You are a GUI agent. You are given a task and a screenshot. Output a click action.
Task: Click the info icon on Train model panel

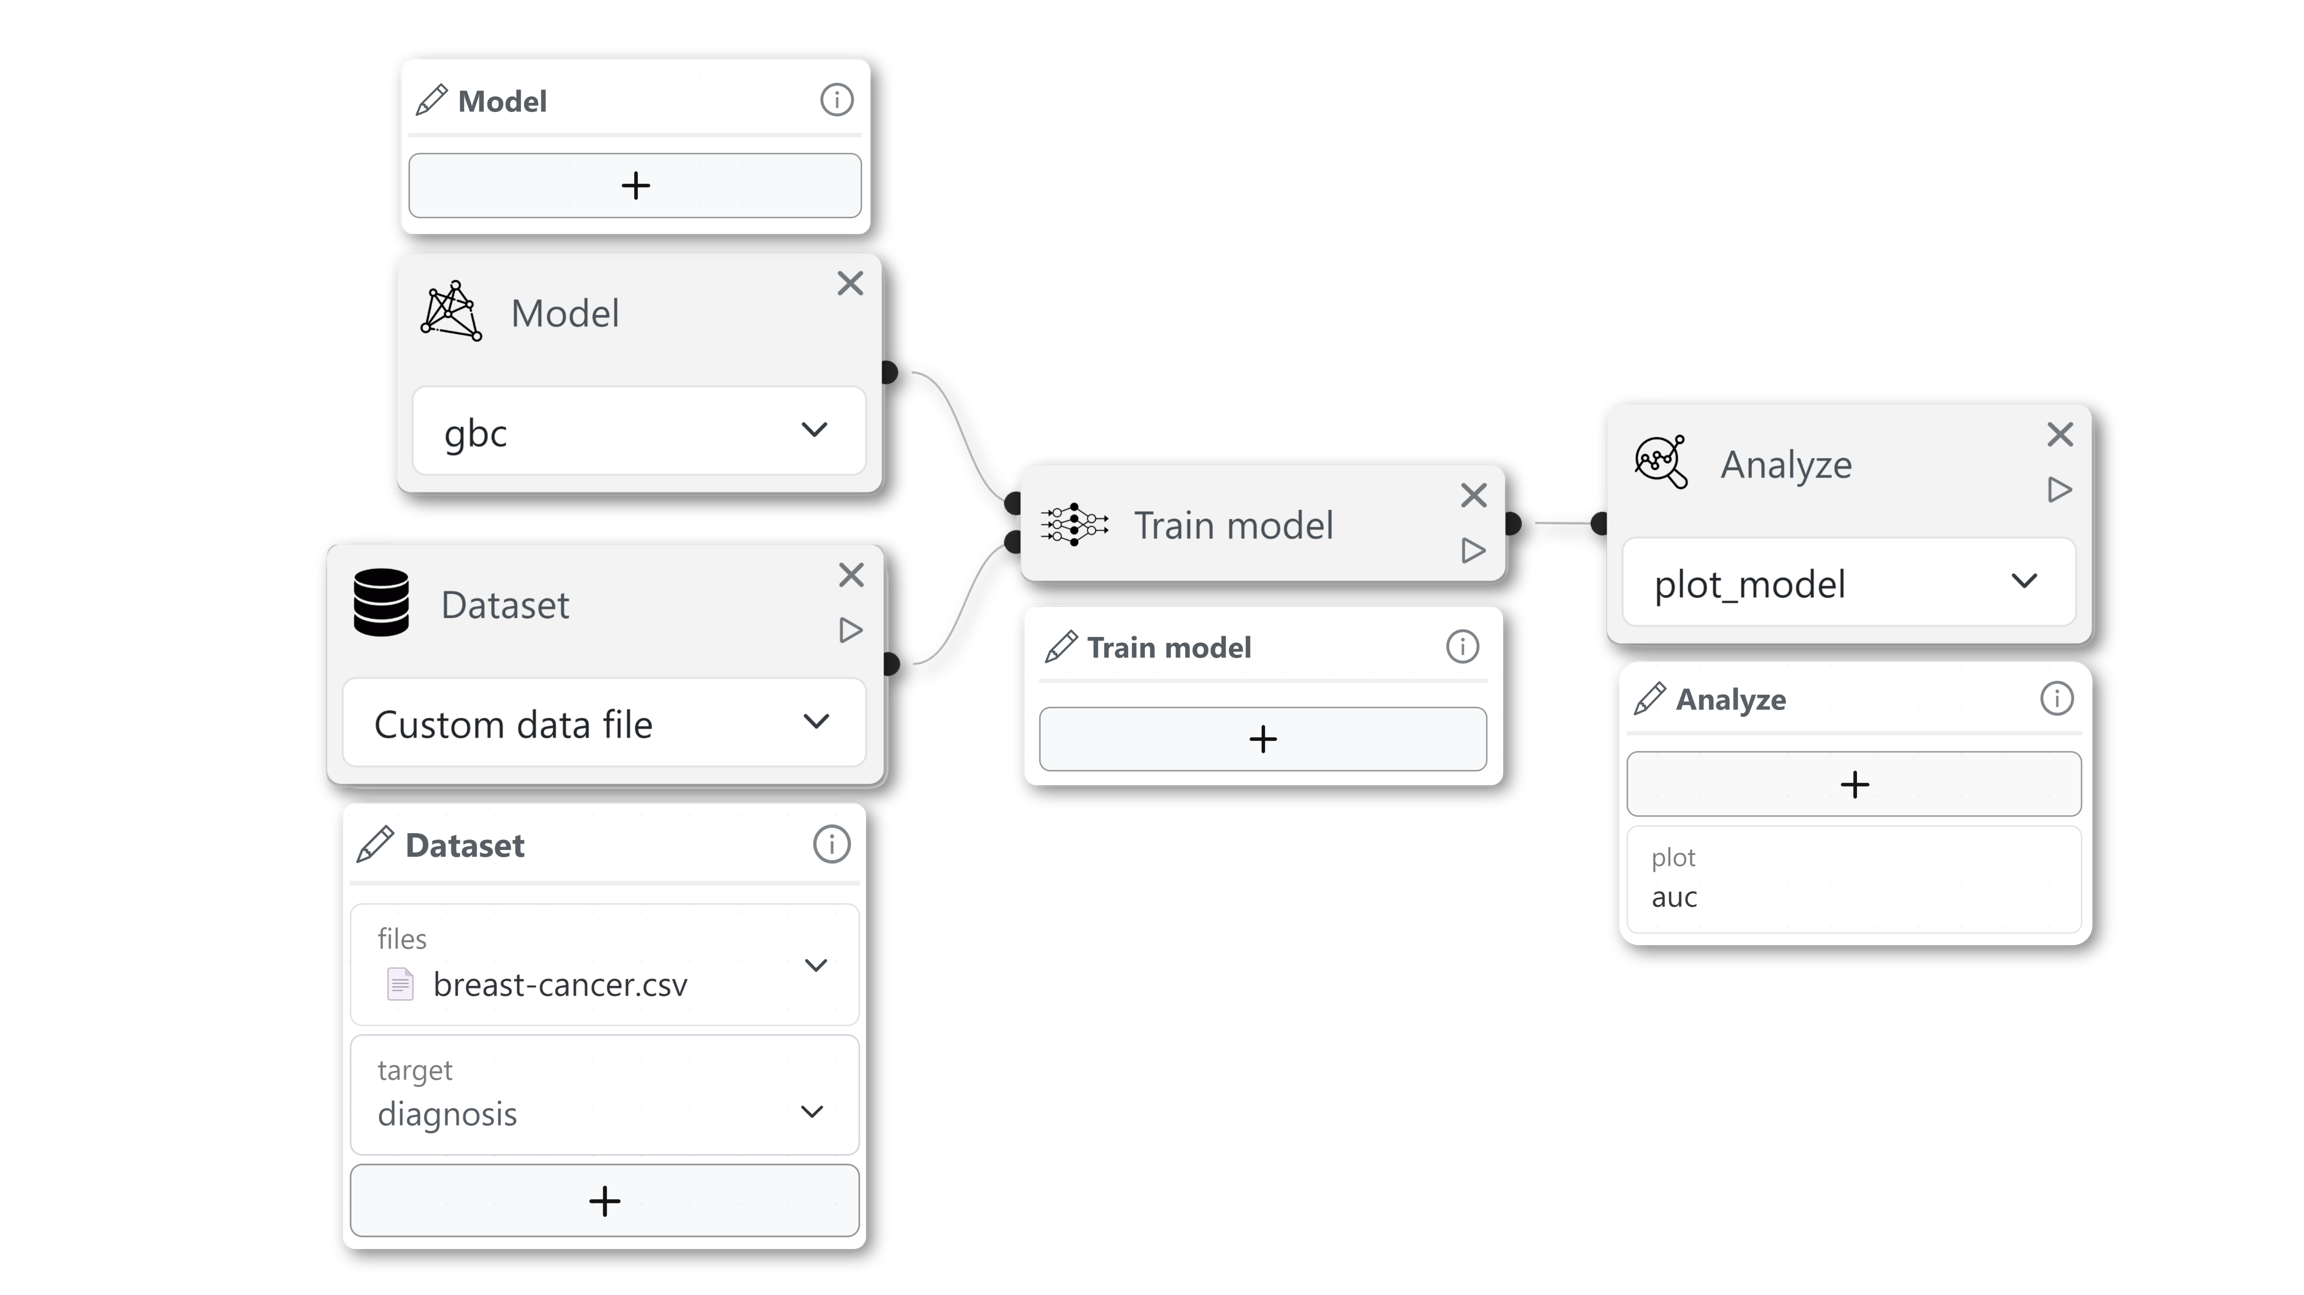(x=1462, y=647)
